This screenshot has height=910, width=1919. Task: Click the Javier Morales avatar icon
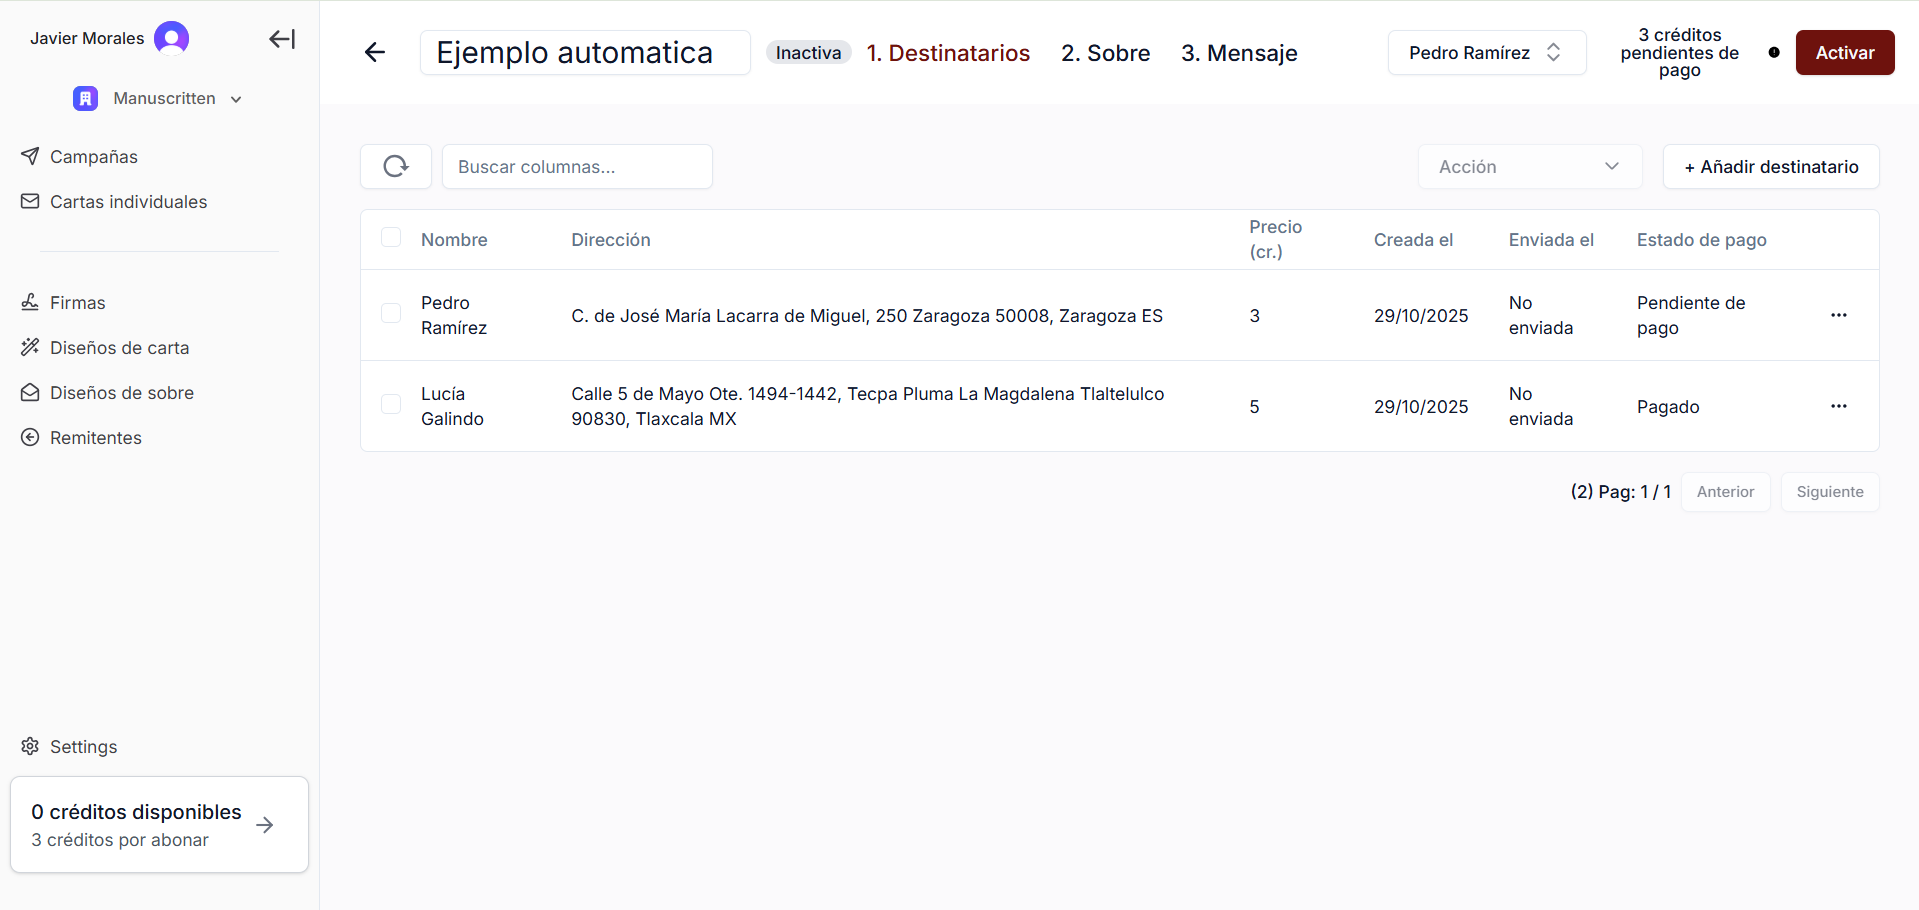point(171,38)
